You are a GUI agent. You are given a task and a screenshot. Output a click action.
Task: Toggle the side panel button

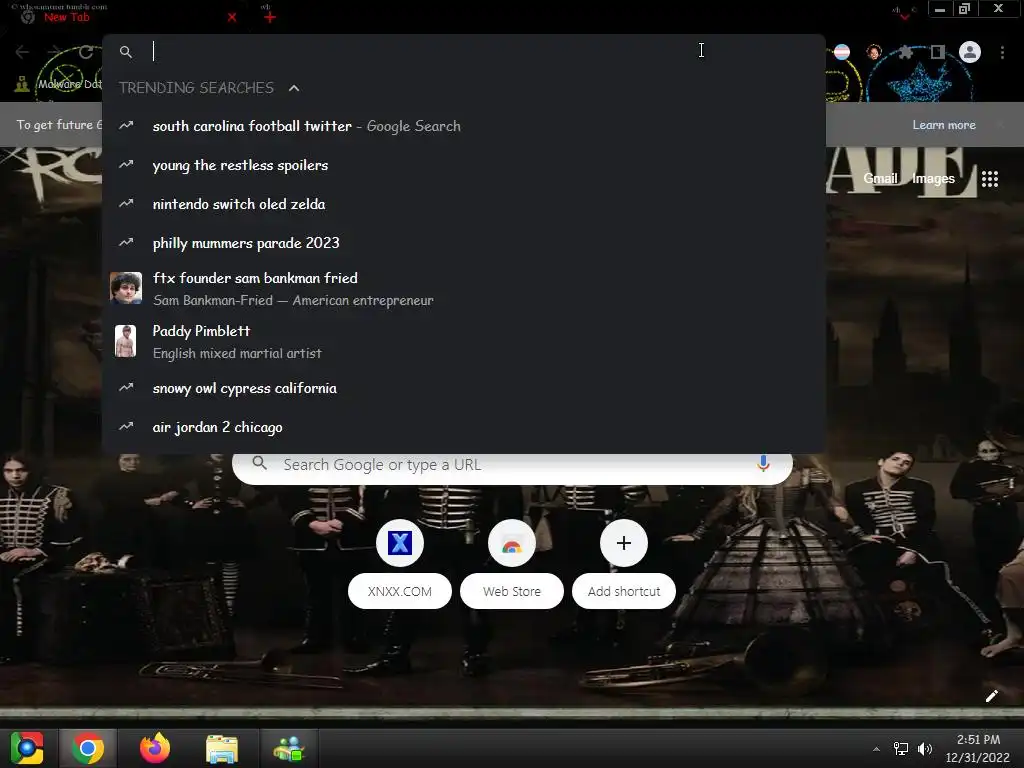937,52
